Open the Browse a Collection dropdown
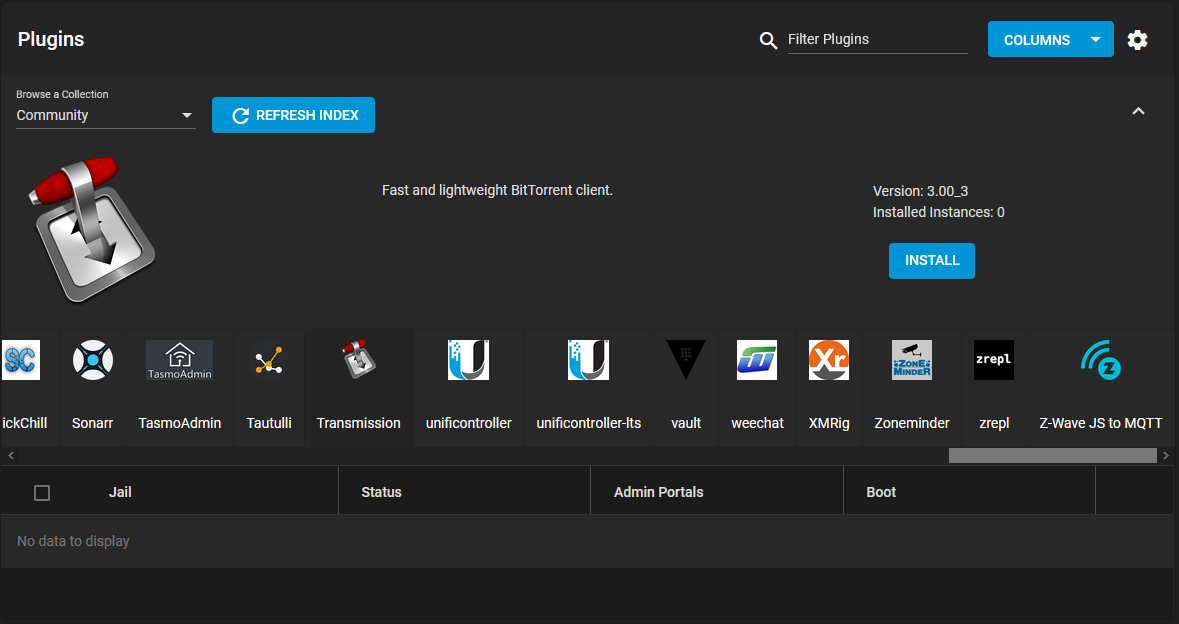 [105, 115]
